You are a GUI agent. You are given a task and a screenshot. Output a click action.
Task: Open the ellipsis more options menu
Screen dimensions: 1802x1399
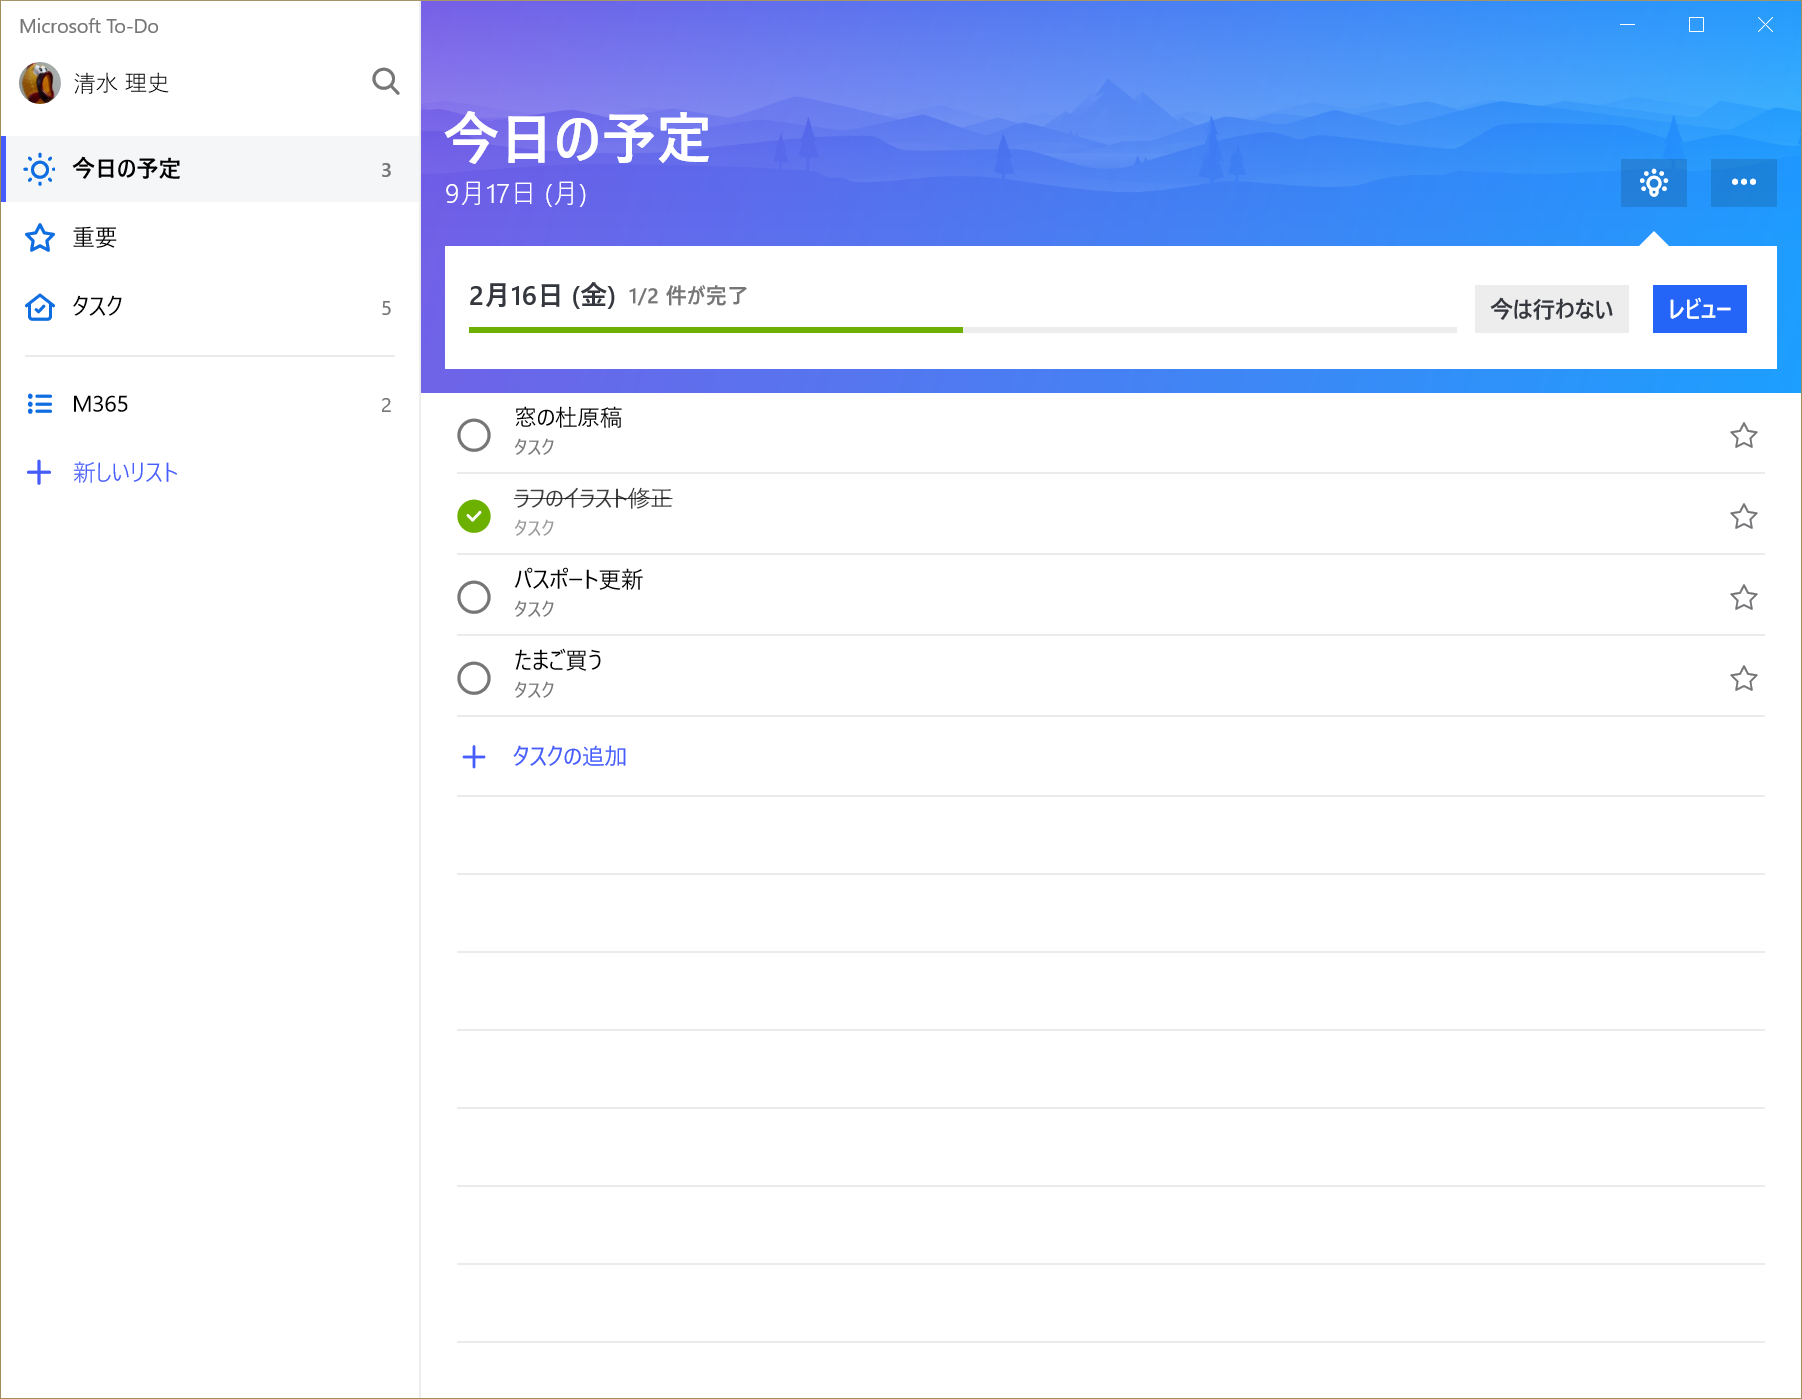click(x=1744, y=182)
